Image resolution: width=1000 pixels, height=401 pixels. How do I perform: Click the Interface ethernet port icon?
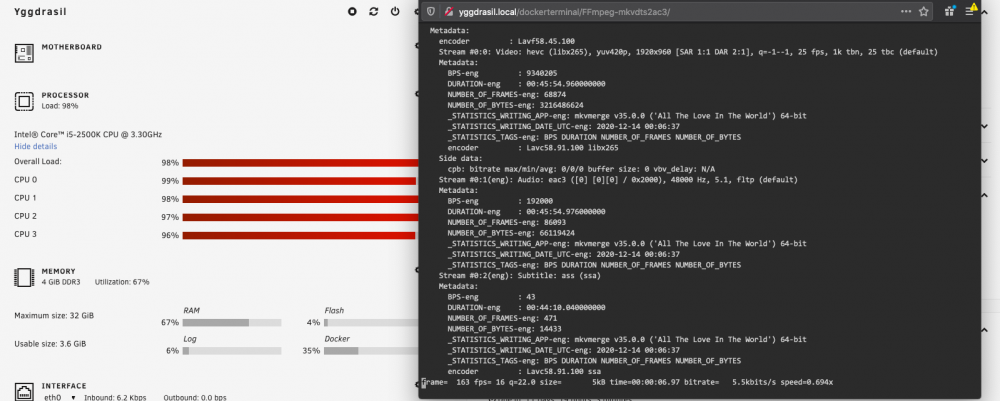(x=24, y=391)
